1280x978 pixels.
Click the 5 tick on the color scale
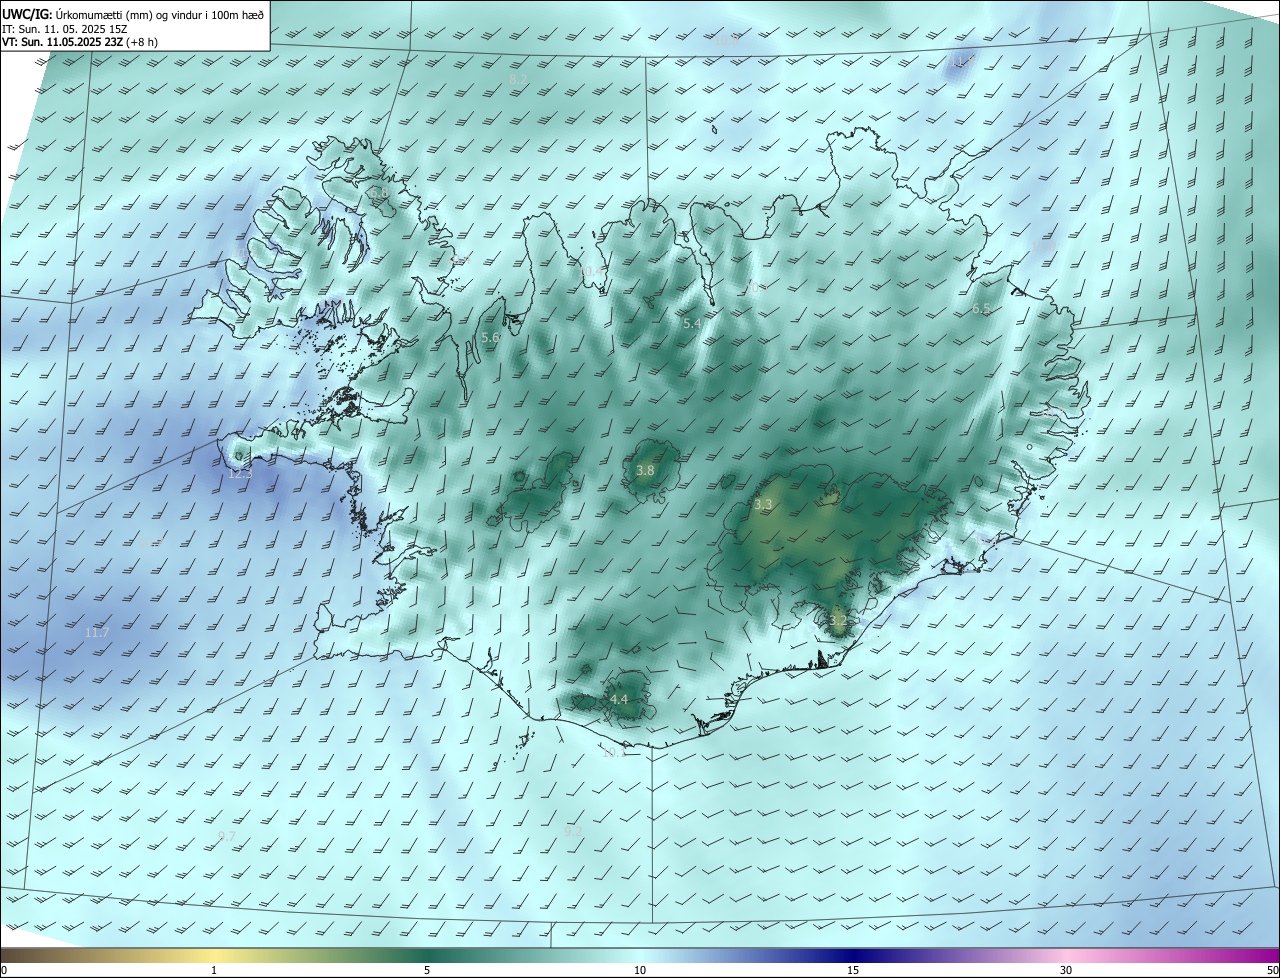[427, 970]
